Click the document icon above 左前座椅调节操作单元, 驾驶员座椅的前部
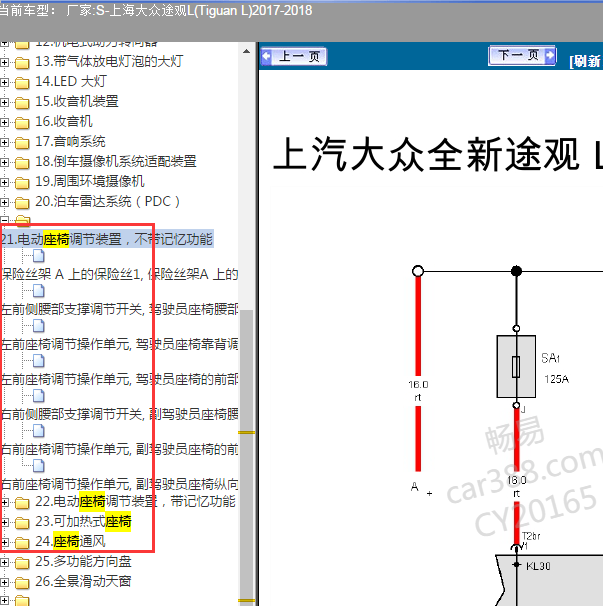 point(39,361)
